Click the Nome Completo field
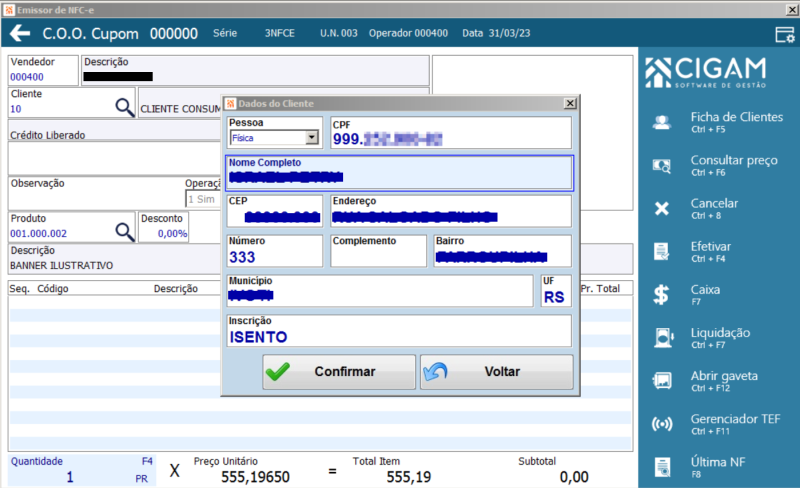Image resolution: width=800 pixels, height=488 pixels. [399, 173]
